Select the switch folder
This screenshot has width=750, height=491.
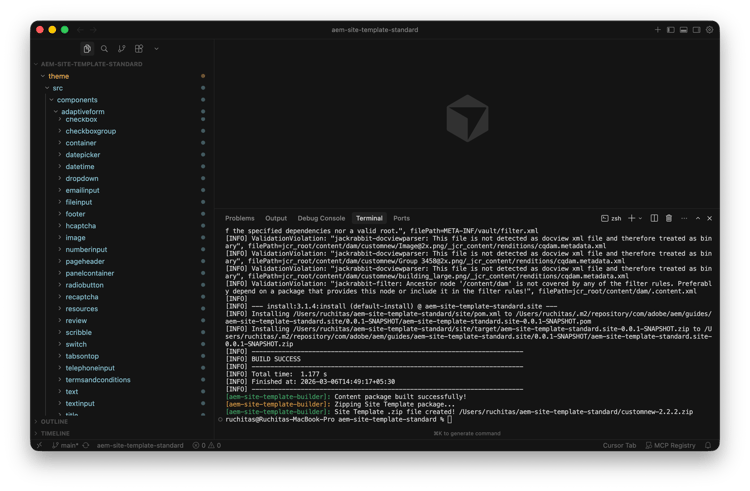click(122, 344)
